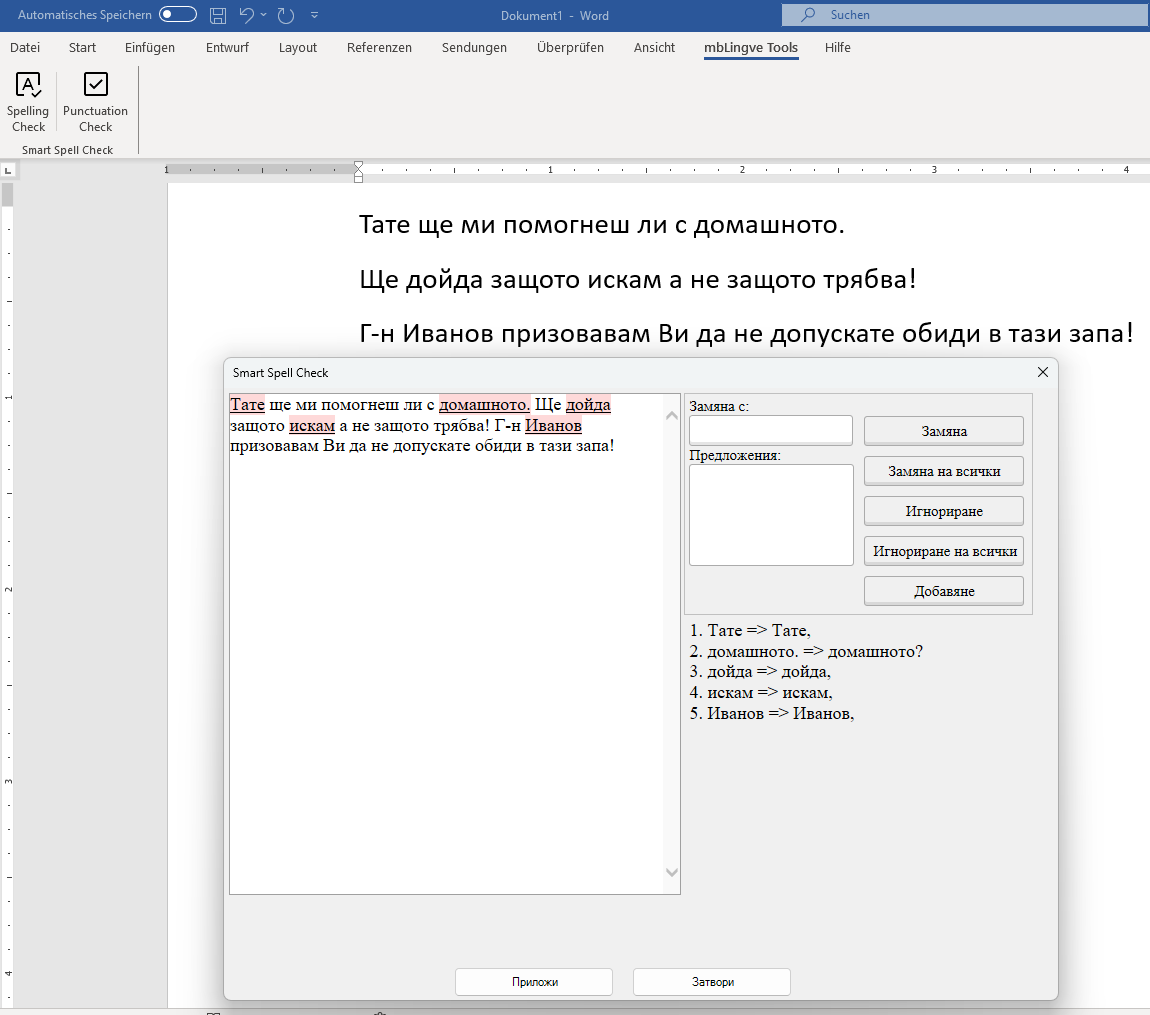1150x1015 pixels.
Task: Open the Ansicht tab
Action: point(654,48)
